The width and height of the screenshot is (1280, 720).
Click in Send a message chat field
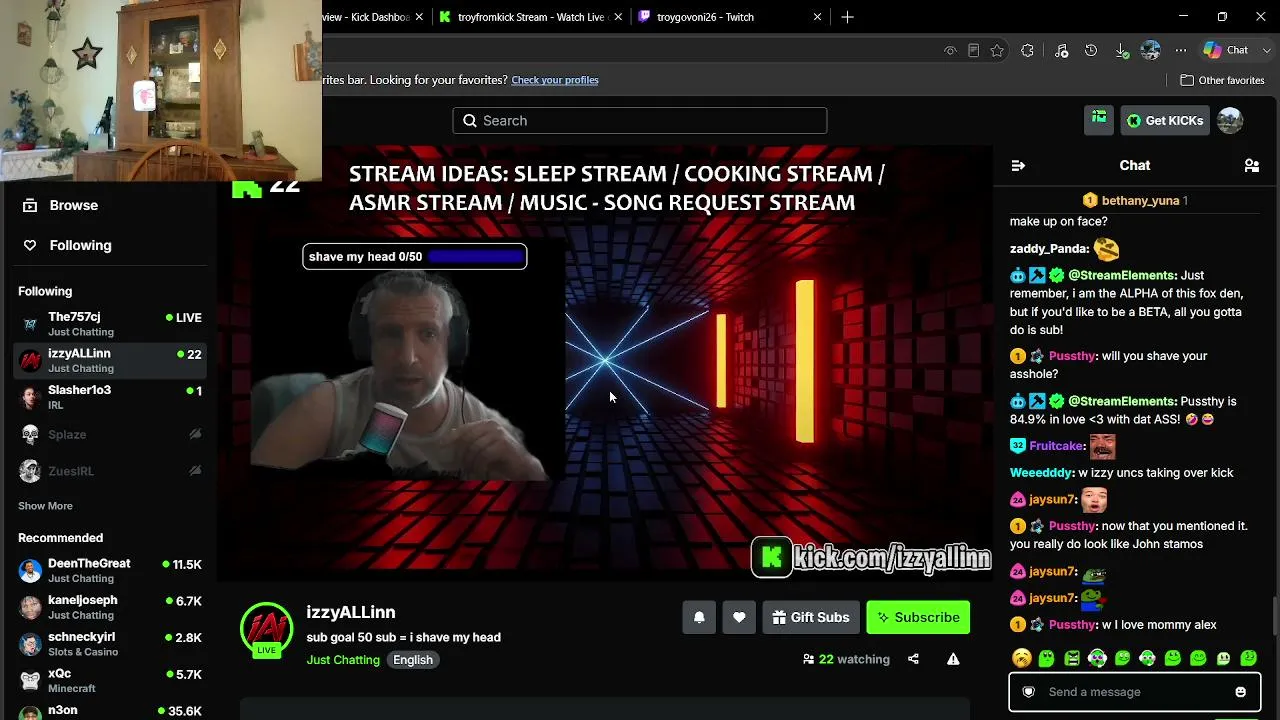[x=1135, y=692]
